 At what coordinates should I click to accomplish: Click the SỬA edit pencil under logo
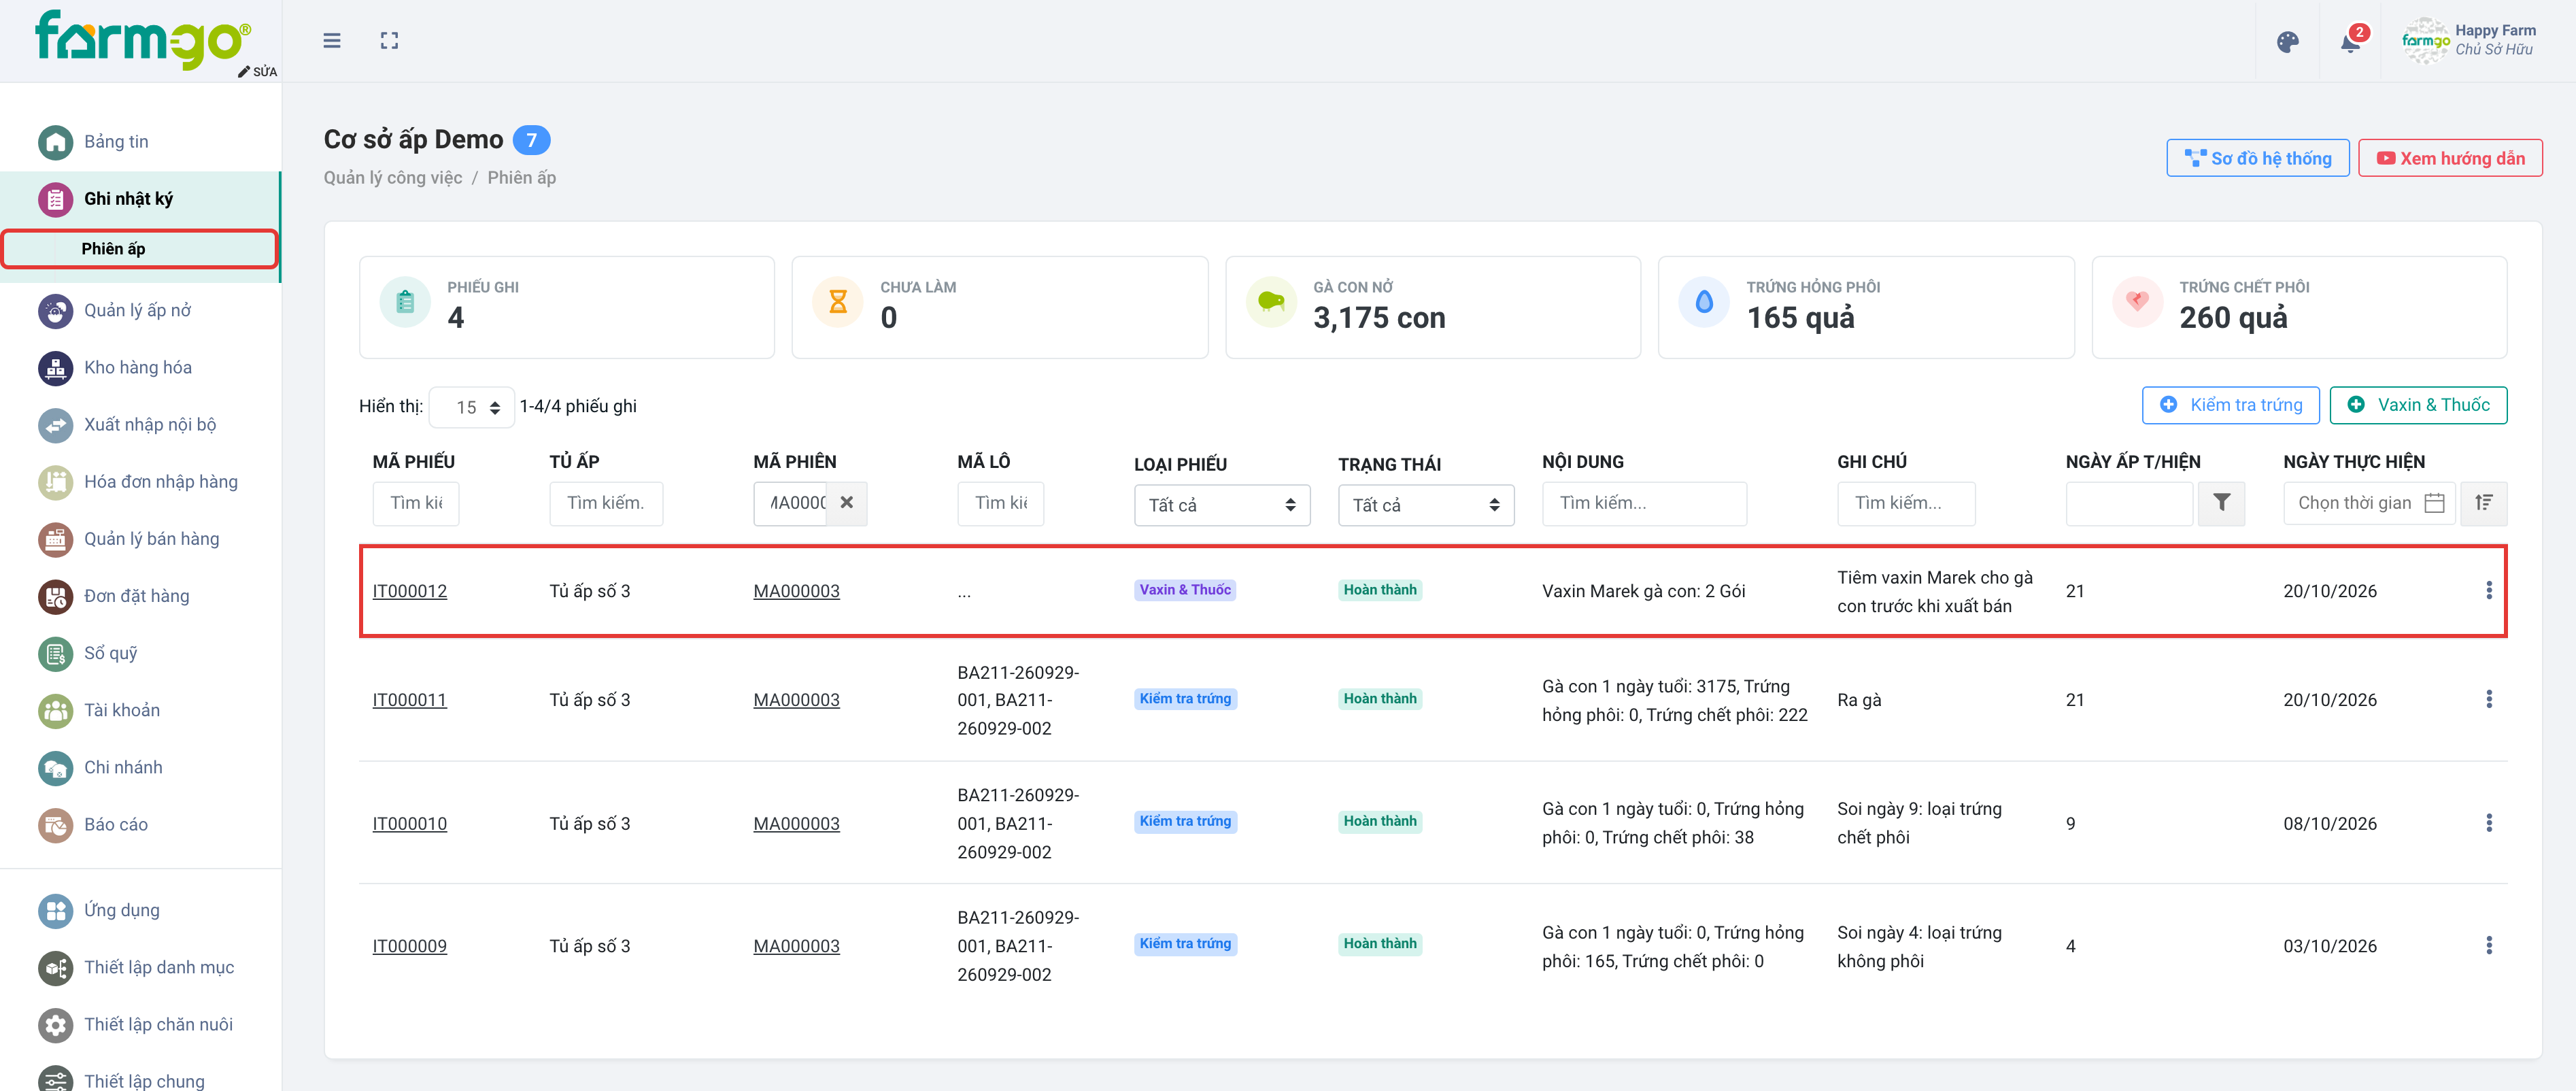[257, 72]
